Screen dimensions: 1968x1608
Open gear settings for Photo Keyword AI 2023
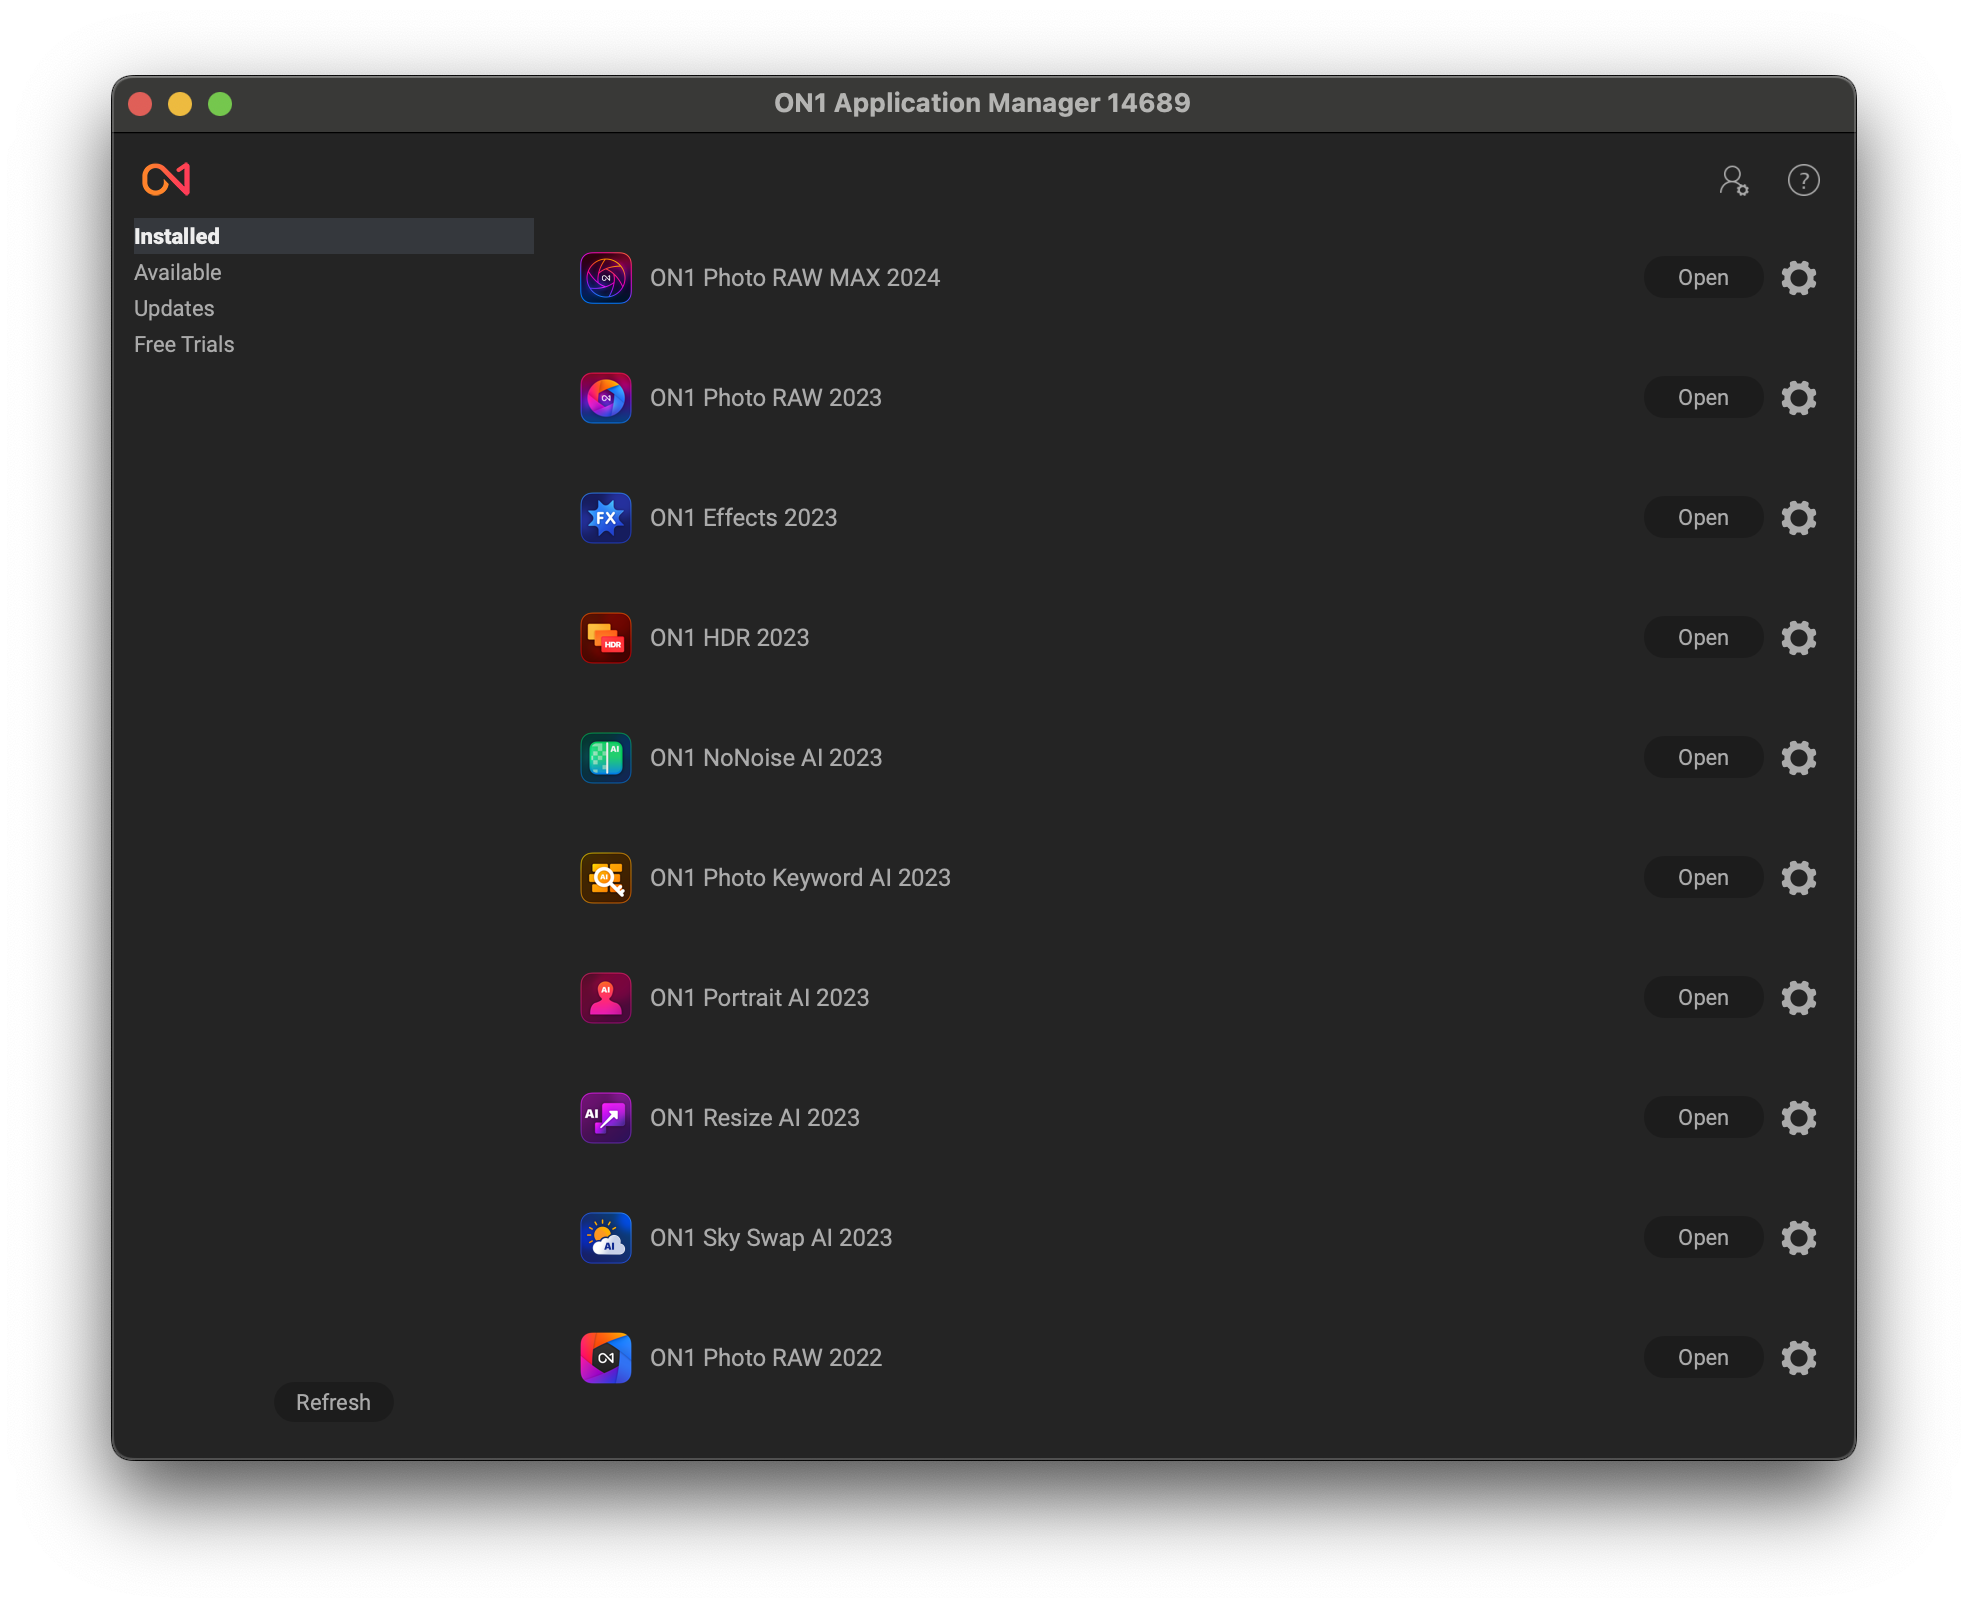[1799, 878]
